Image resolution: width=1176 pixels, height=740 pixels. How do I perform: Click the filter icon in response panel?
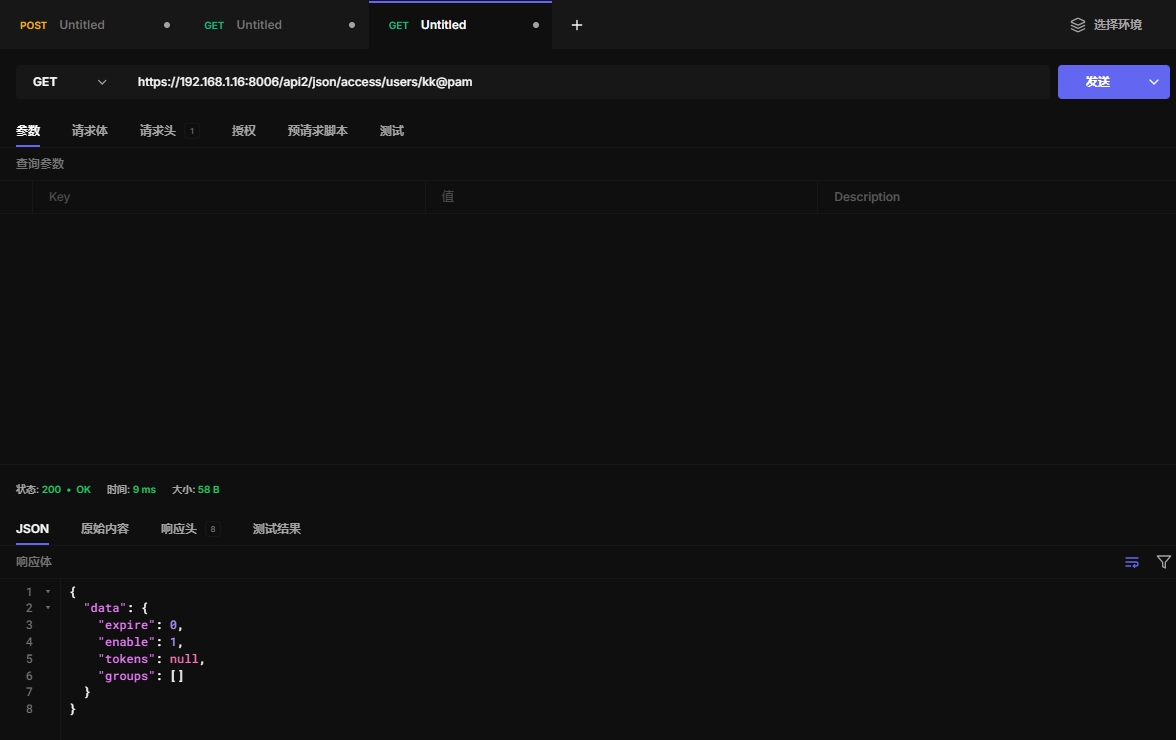pos(1163,562)
